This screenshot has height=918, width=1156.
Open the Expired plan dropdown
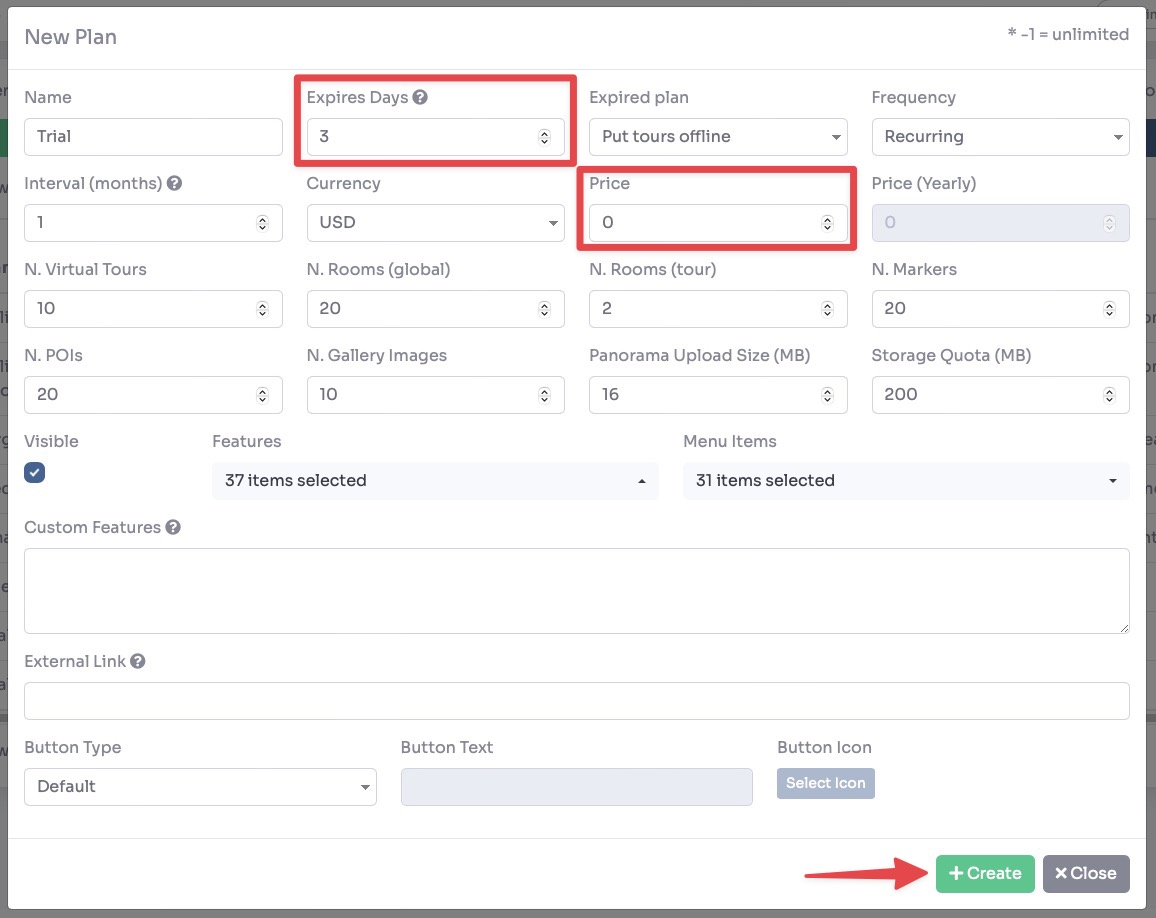(x=718, y=137)
